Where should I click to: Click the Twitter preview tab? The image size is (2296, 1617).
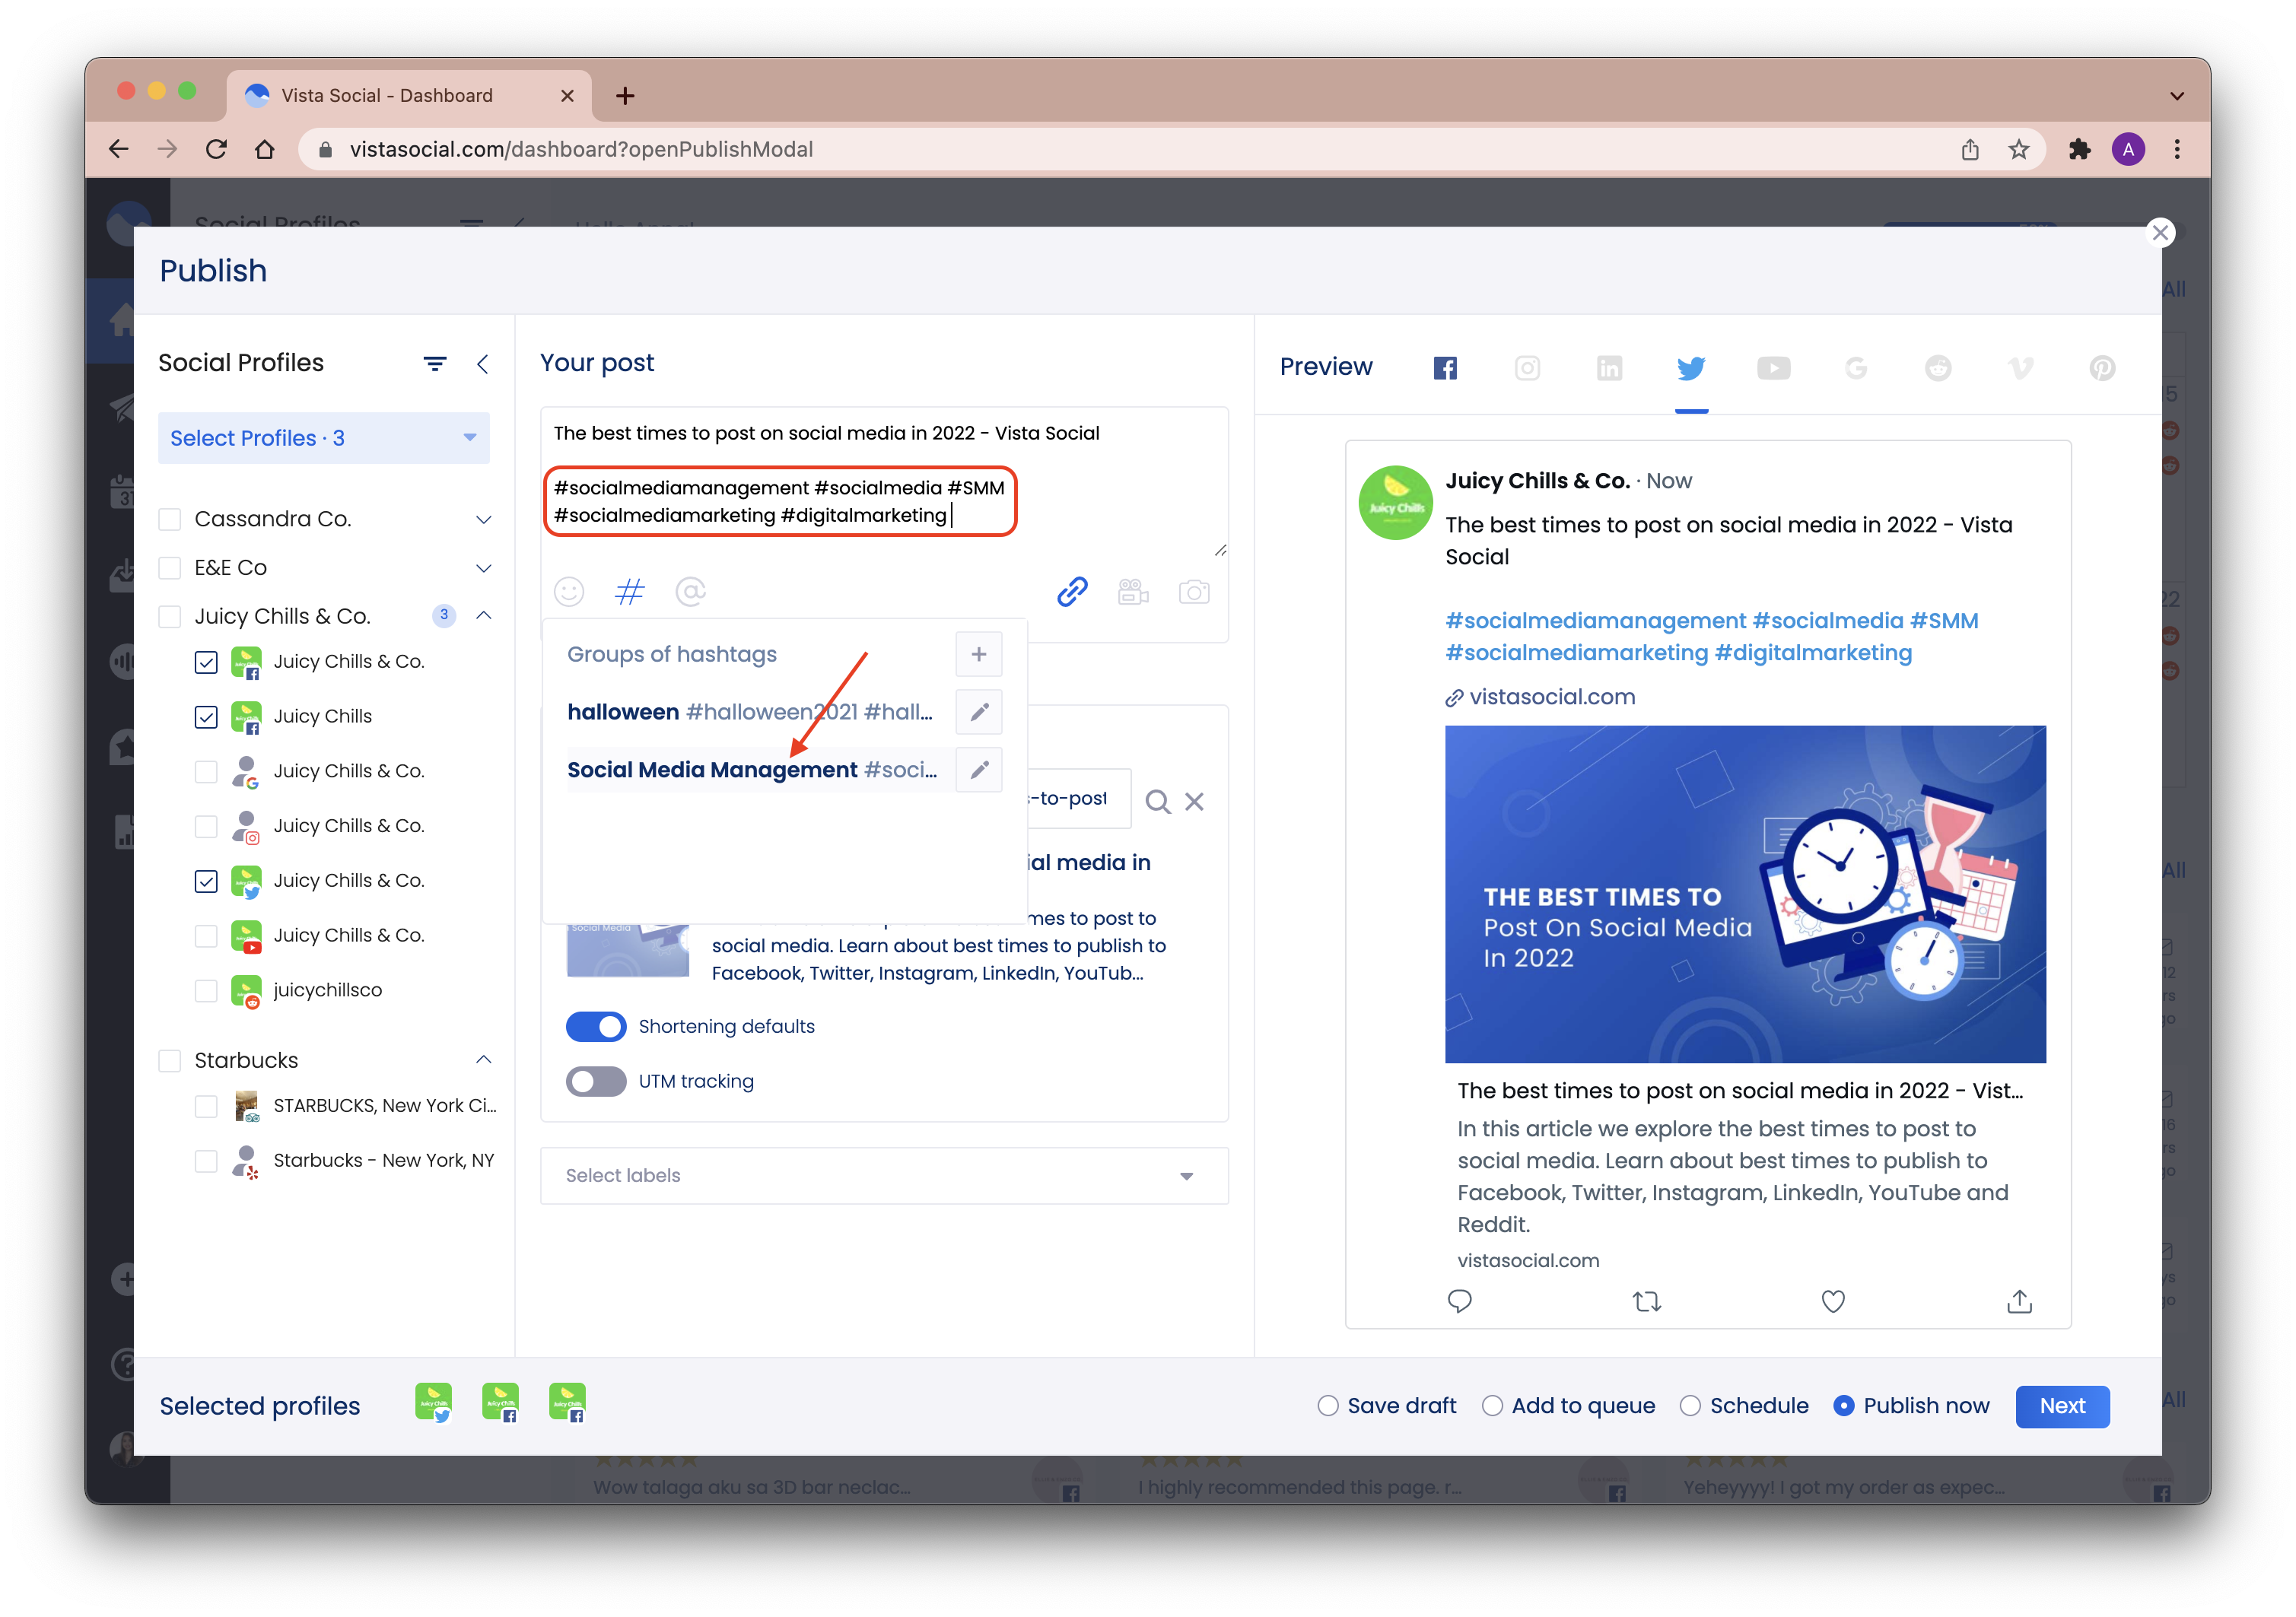(x=1689, y=367)
